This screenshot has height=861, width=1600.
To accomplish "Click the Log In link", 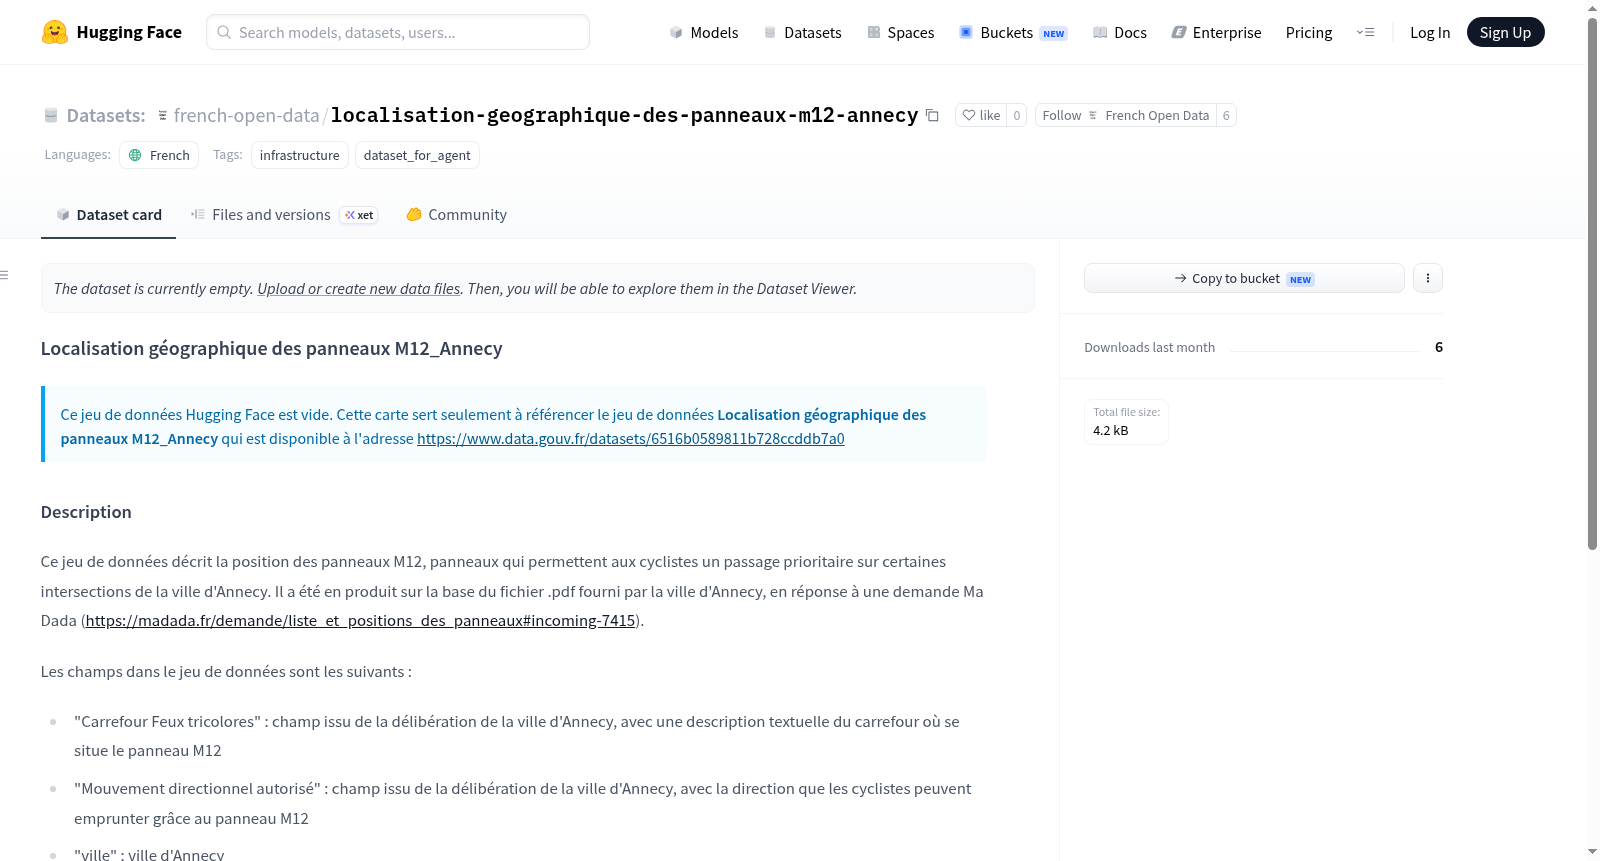I will (x=1430, y=32).
